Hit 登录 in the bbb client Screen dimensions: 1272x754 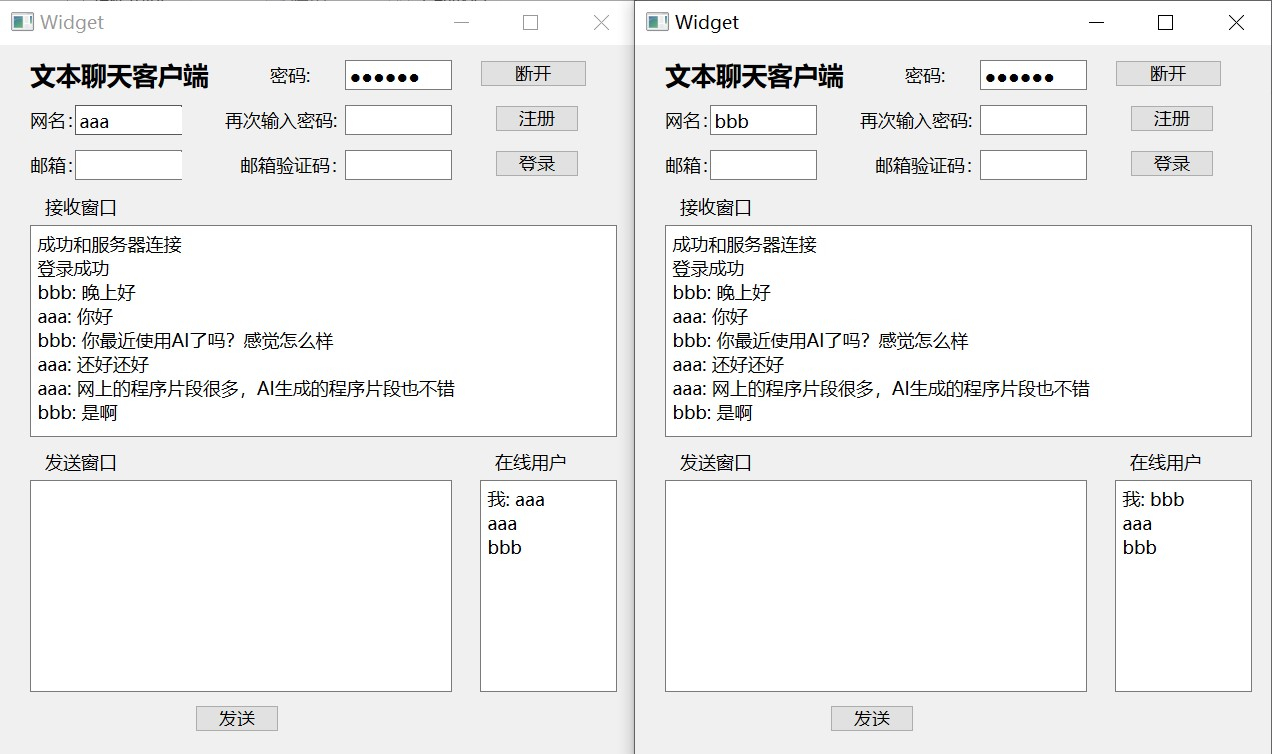click(x=1171, y=164)
